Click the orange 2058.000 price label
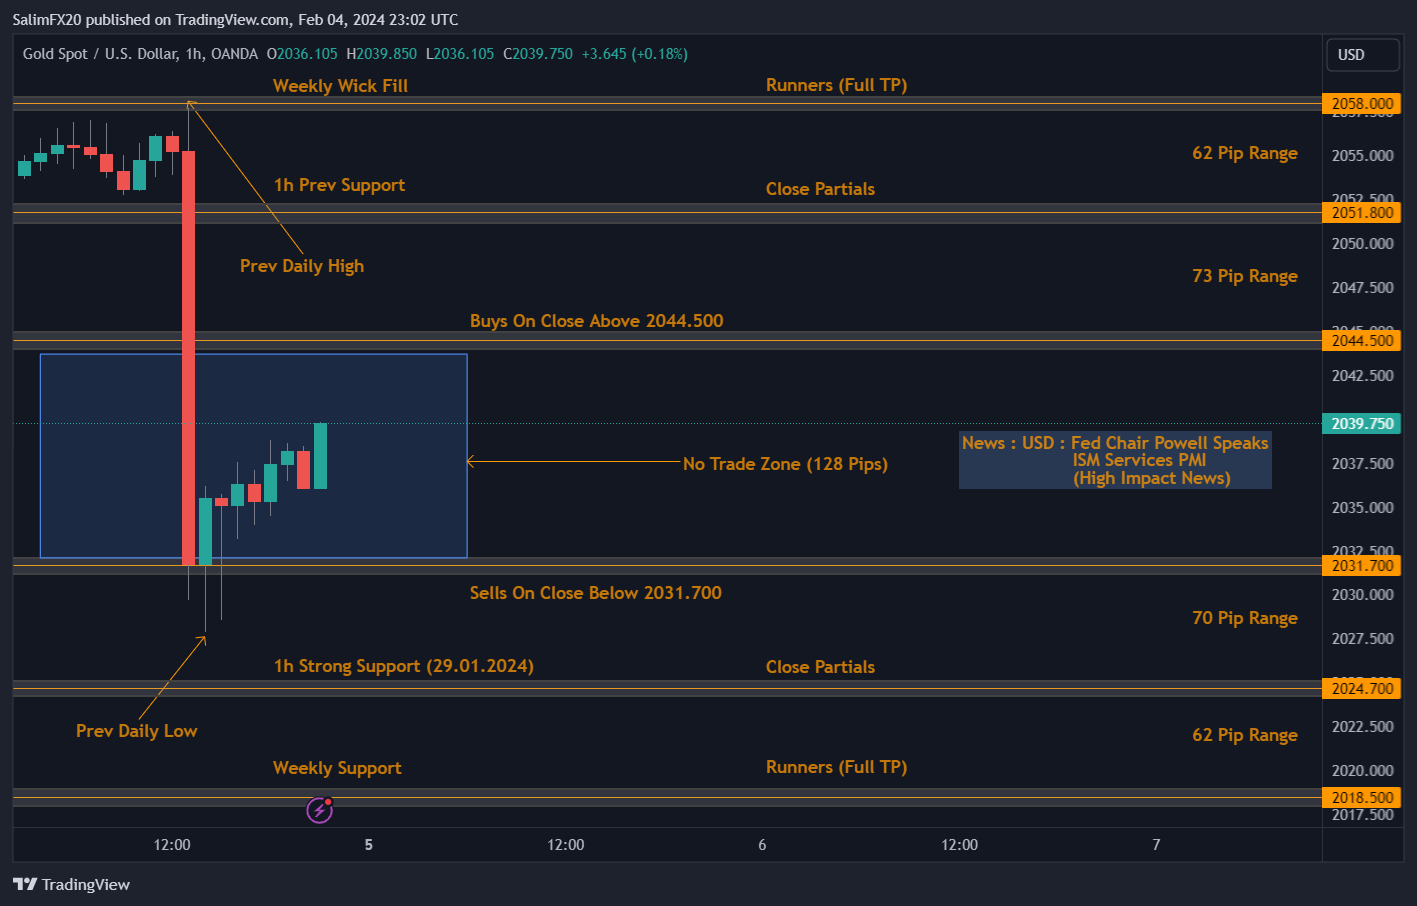 tap(1361, 103)
